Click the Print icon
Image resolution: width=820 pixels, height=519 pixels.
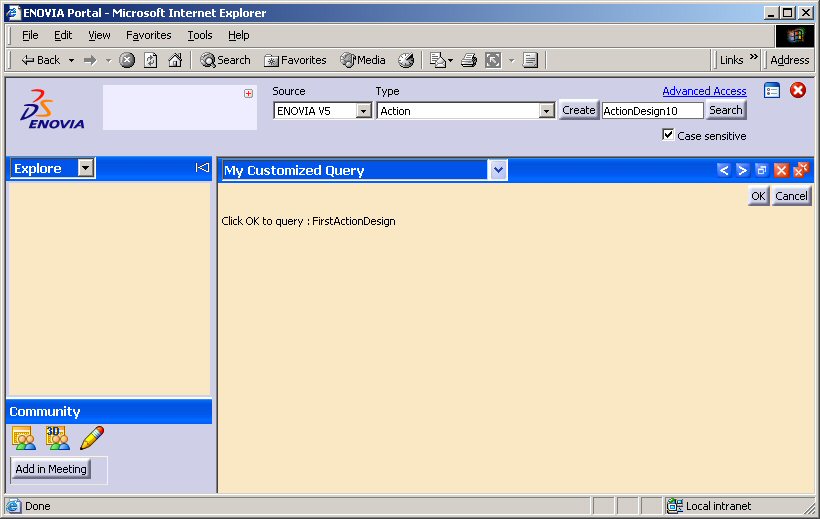[x=469, y=61]
